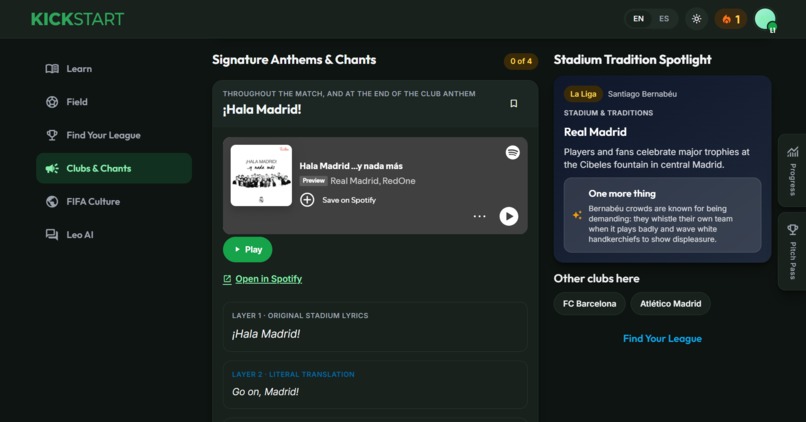Select the Atlético Madrid club chip
This screenshot has width=806, height=422.
670,304
